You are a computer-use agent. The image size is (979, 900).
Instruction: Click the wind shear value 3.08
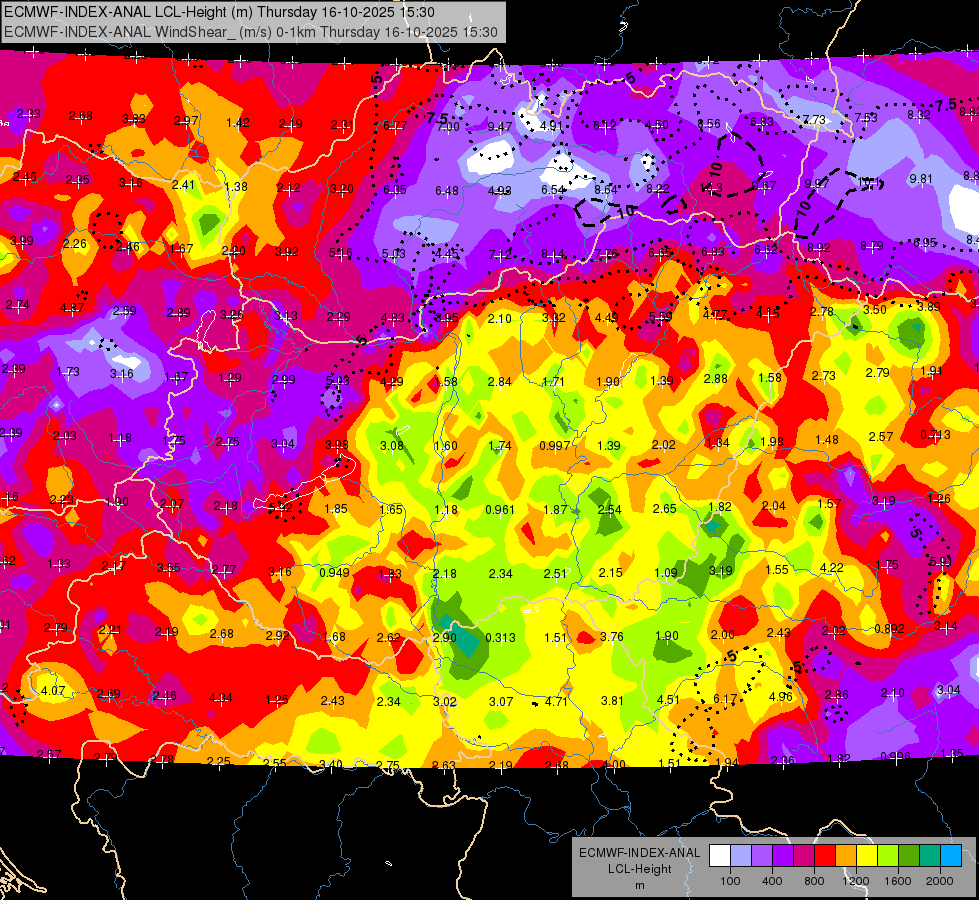[392, 445]
